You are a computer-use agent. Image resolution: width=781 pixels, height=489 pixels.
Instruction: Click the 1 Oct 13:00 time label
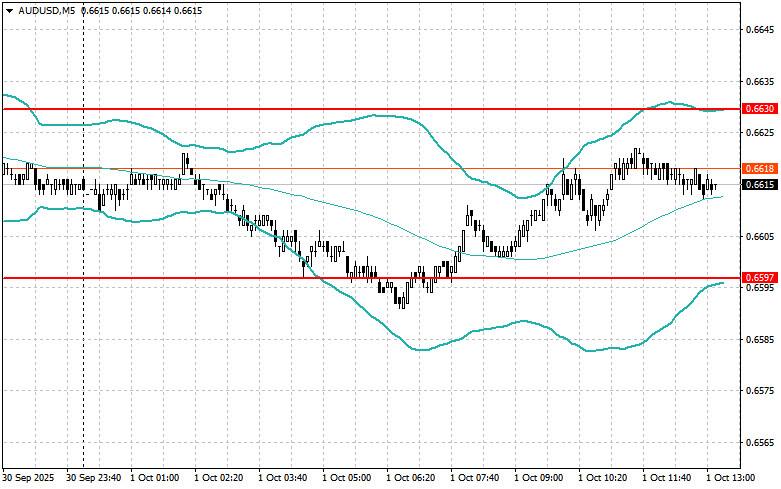(730, 478)
